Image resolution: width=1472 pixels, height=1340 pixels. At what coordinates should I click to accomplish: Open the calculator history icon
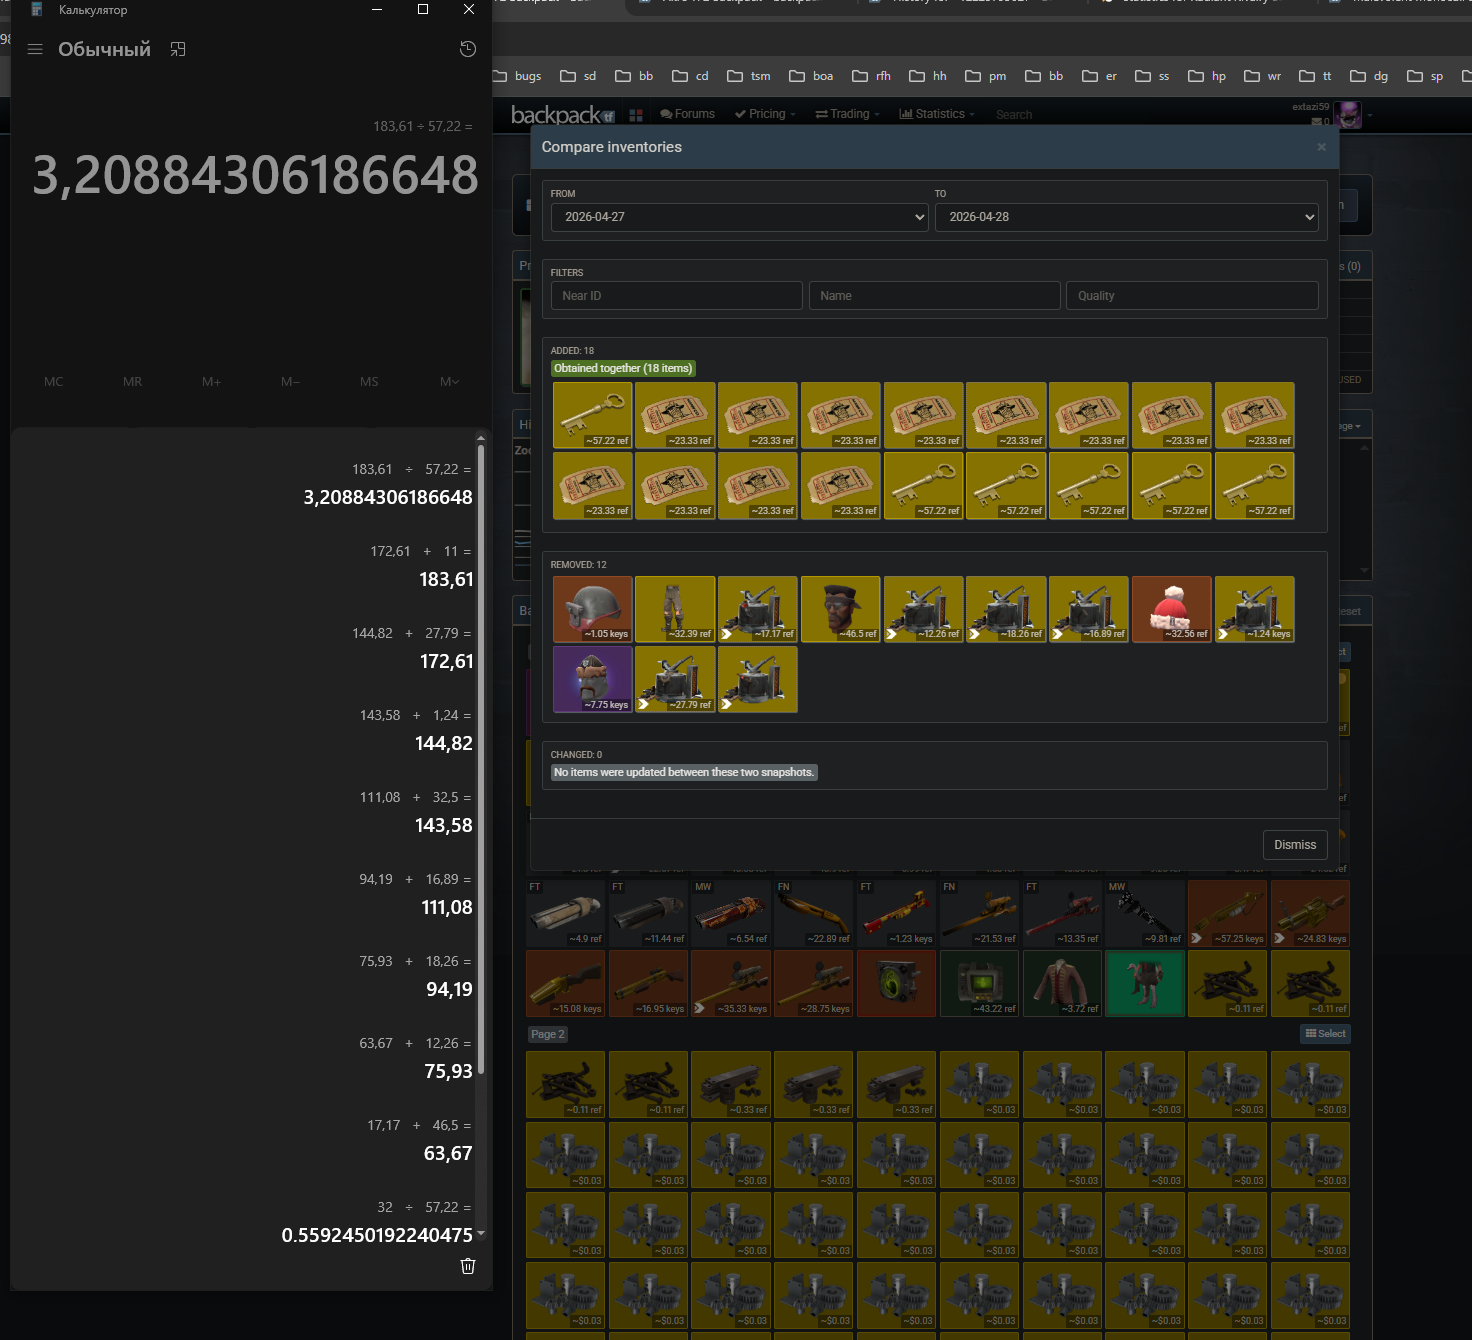[467, 49]
